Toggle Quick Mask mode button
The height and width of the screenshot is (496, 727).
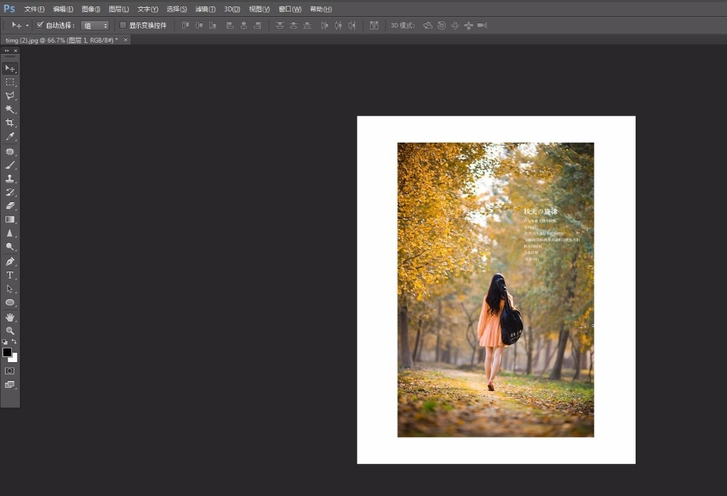(x=10, y=370)
